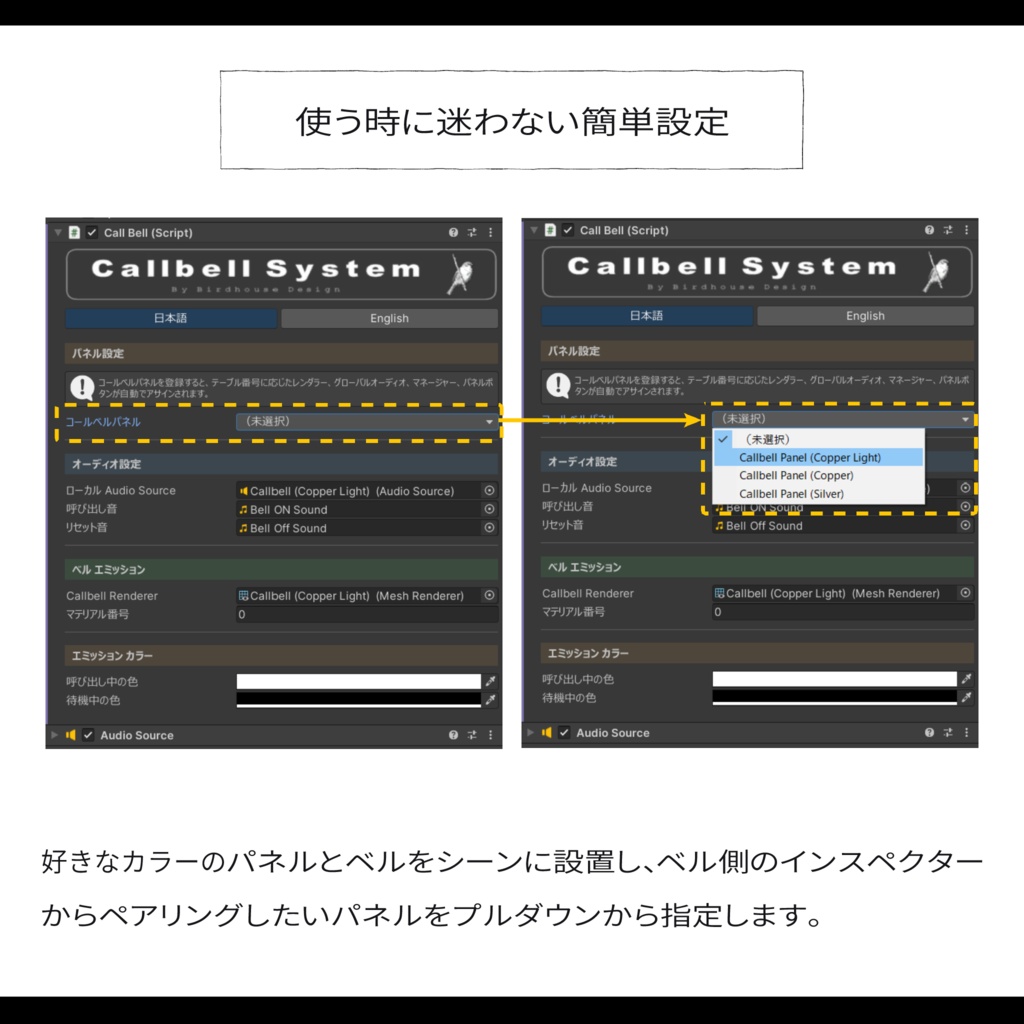The image size is (1024, 1024).
Task: Pick object for 呼び出し音 in left panel
Action: tap(490, 509)
